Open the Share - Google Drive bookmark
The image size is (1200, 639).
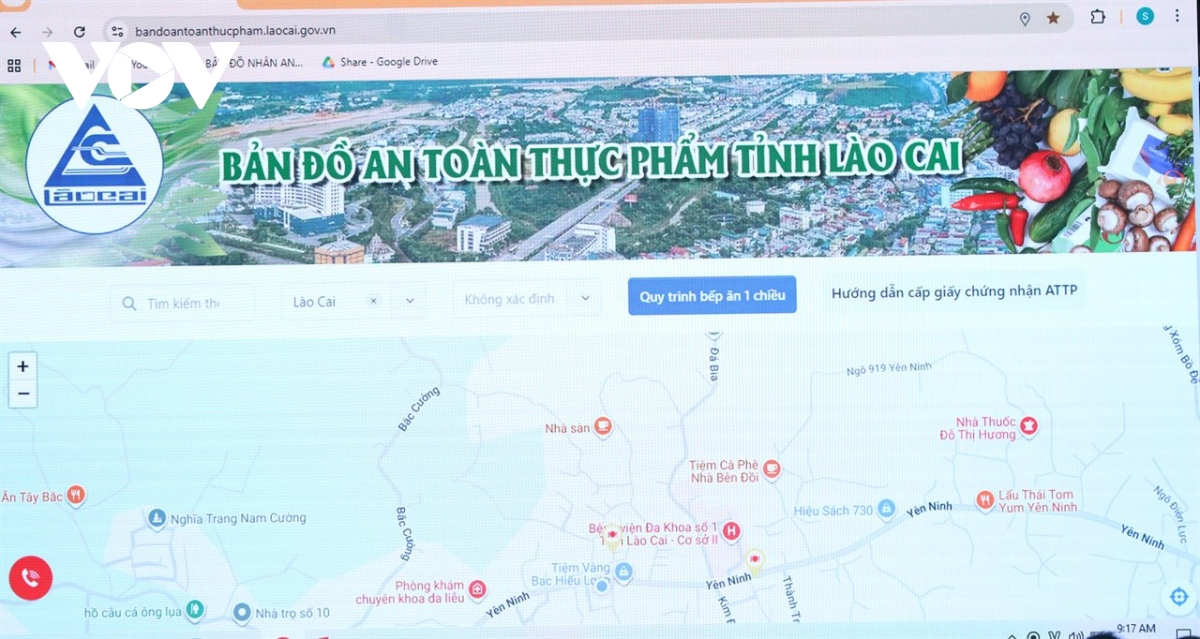coord(379,61)
